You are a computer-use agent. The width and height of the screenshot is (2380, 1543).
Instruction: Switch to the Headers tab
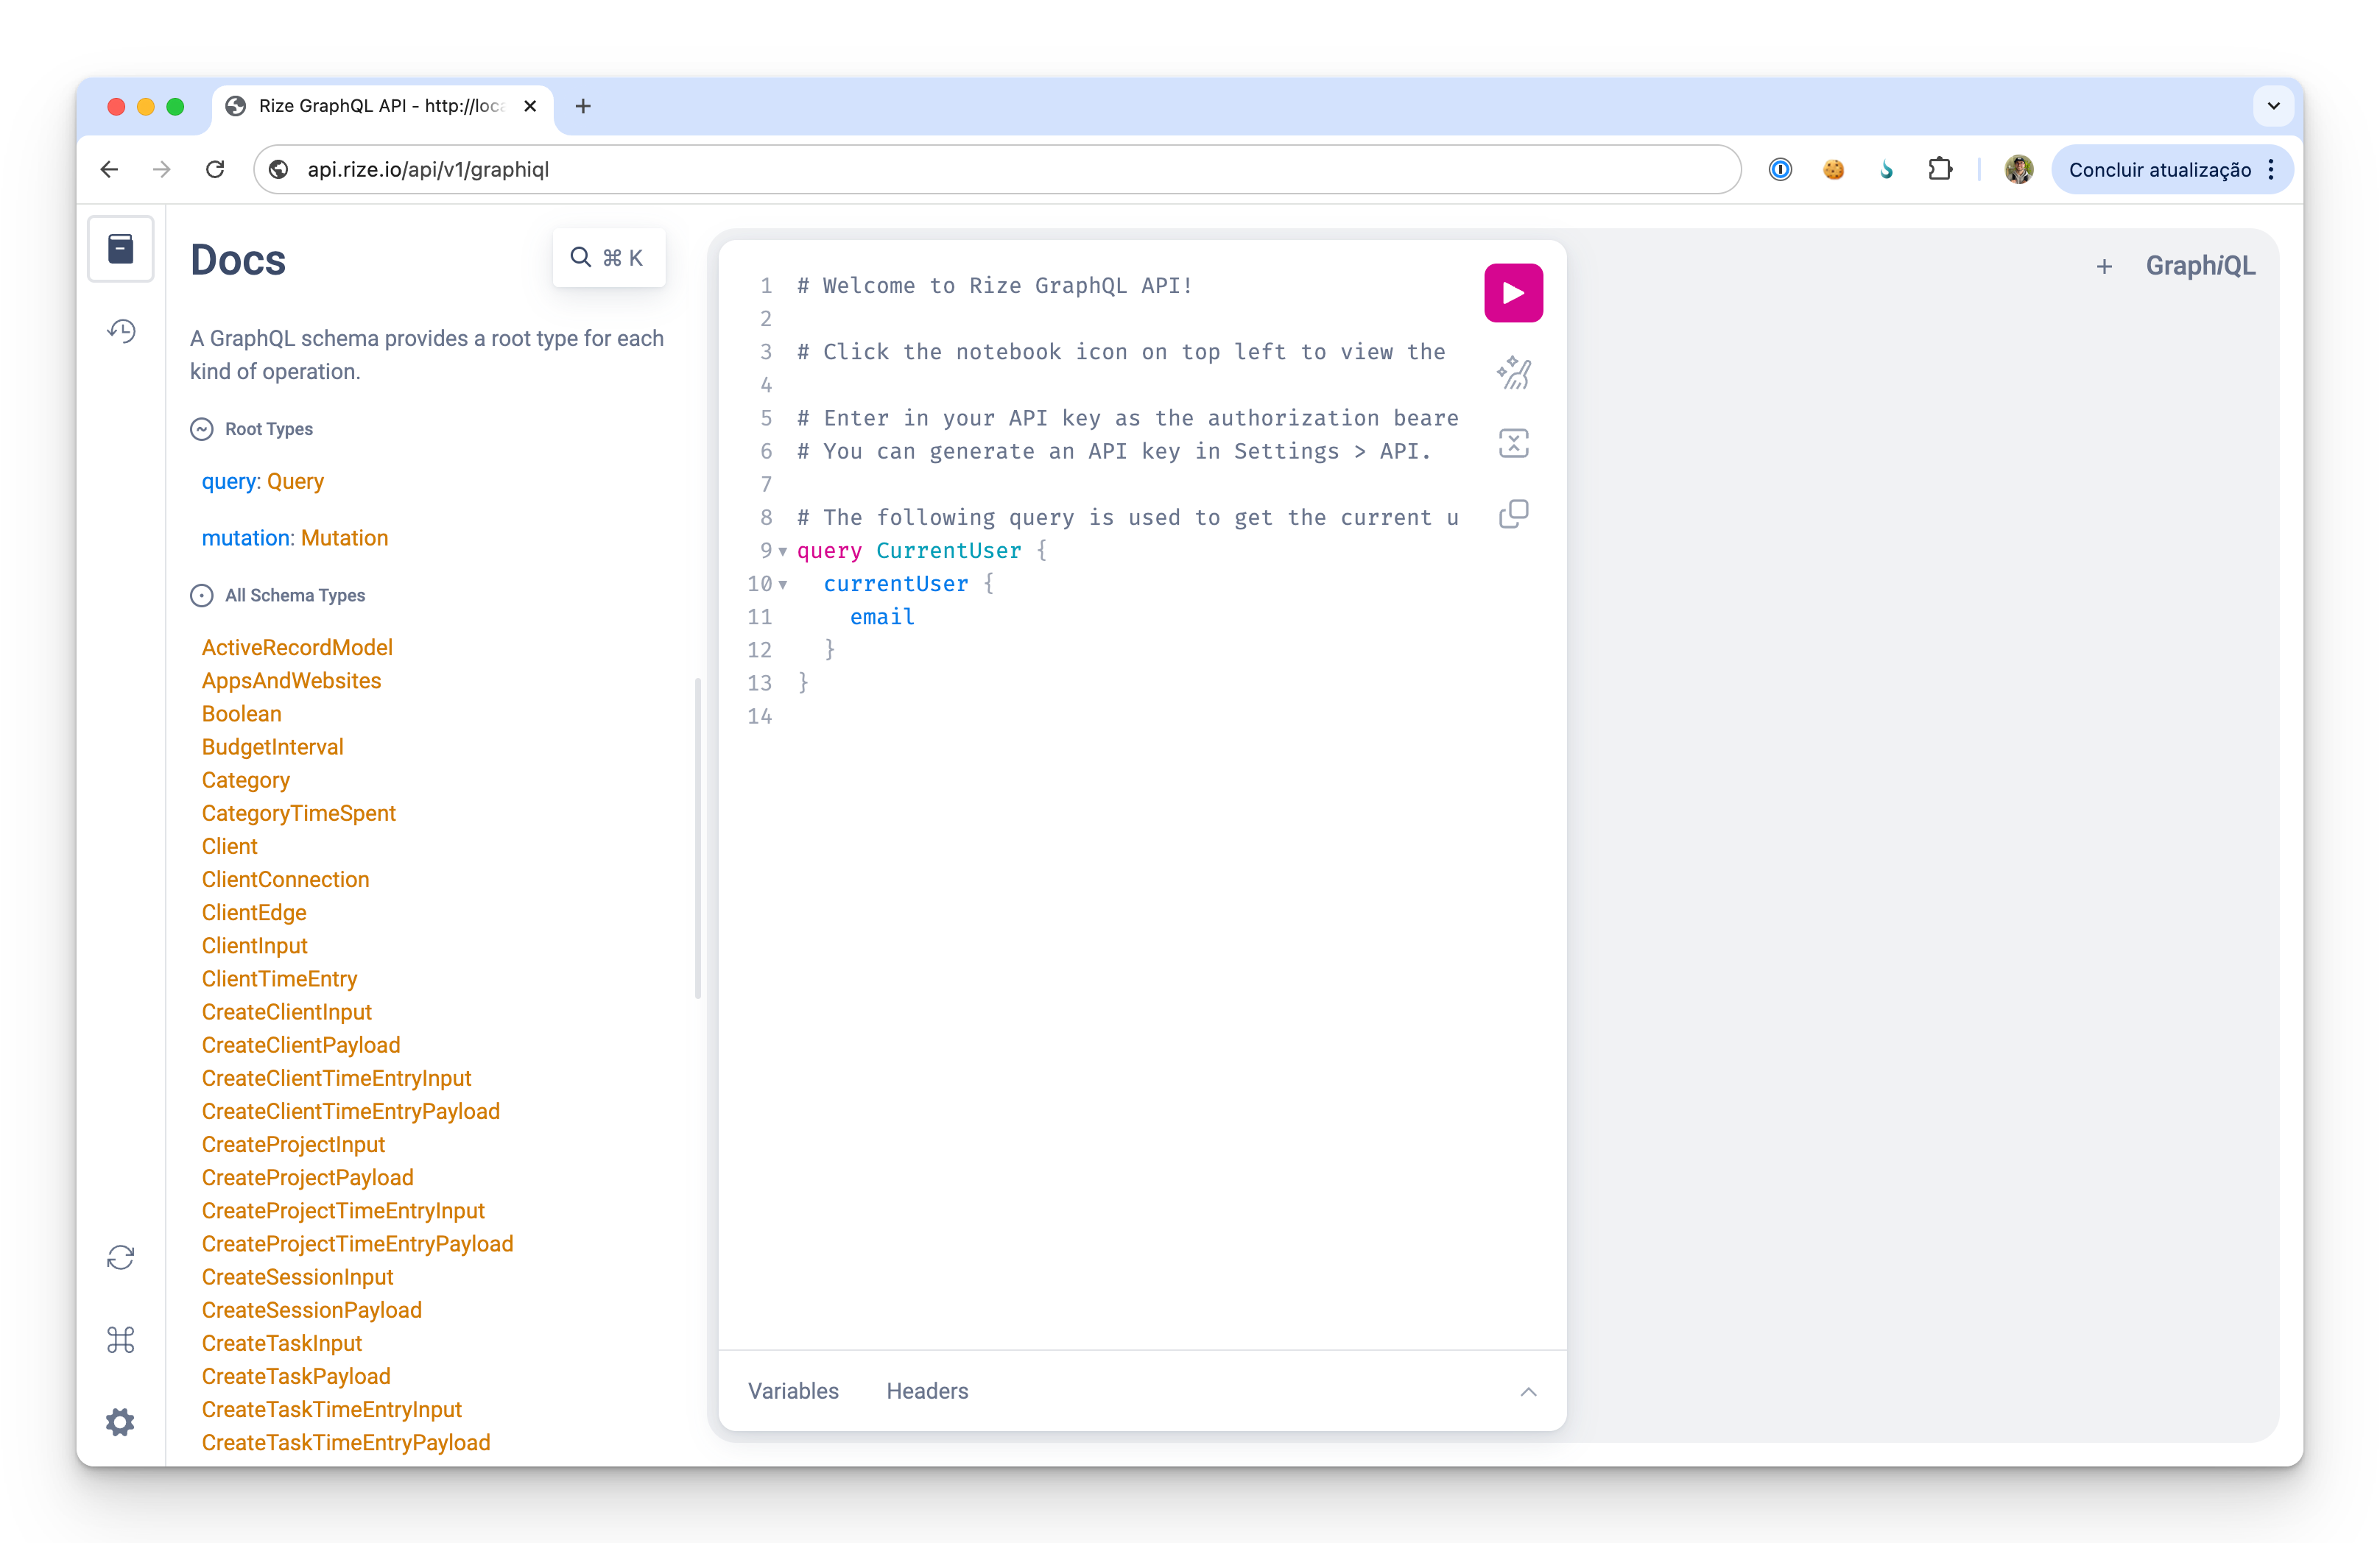[927, 1391]
